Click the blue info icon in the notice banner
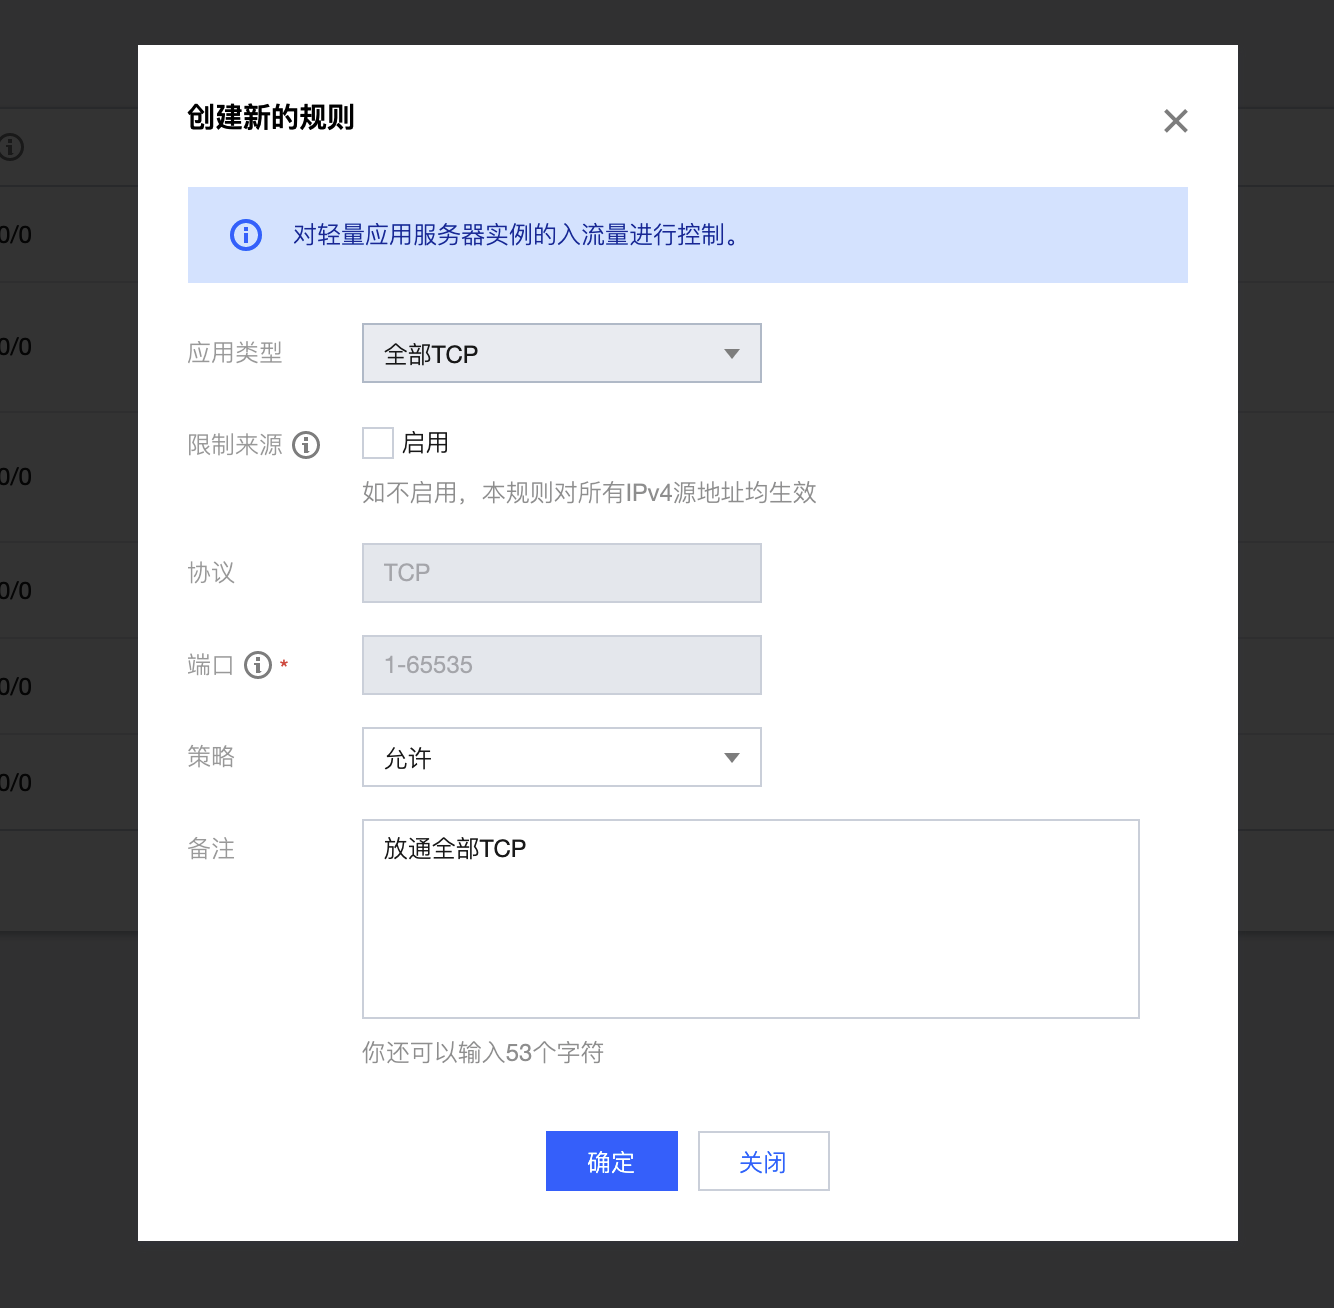The image size is (1334, 1308). click(246, 235)
